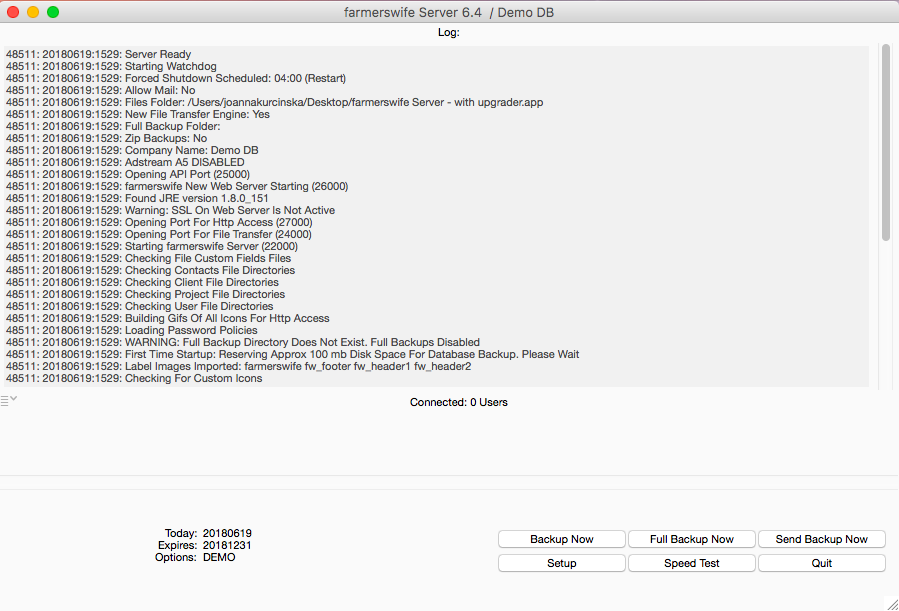Image resolution: width=899 pixels, height=611 pixels.
Task: Click "Checking Project File Directories" line
Action: 146,295
